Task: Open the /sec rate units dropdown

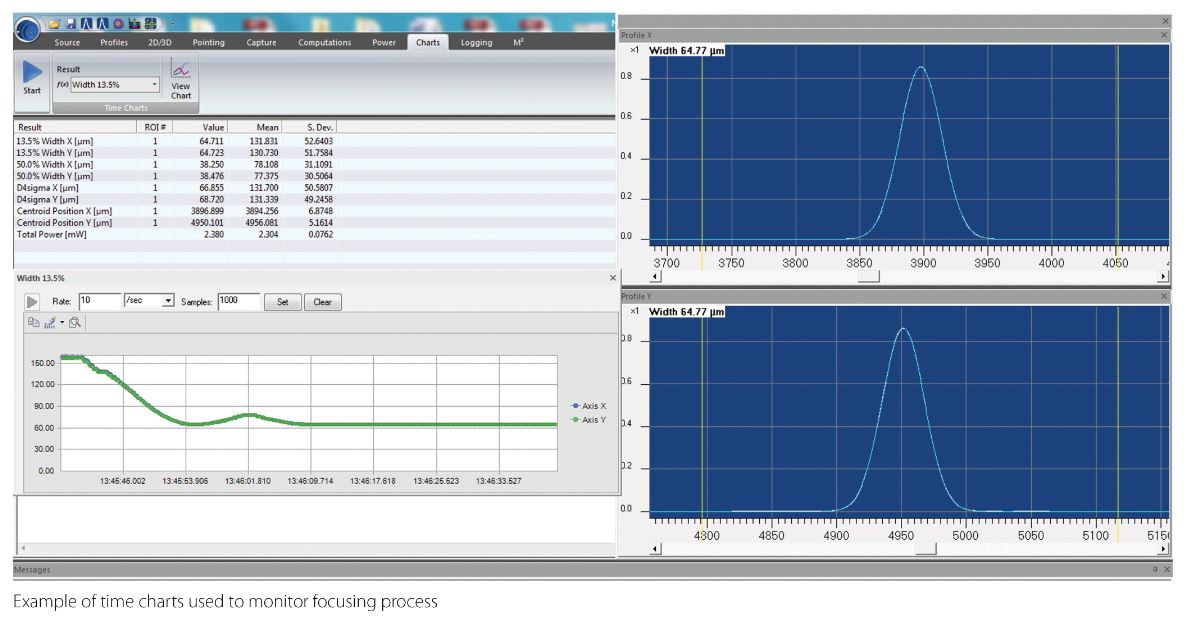Action: 168,301
